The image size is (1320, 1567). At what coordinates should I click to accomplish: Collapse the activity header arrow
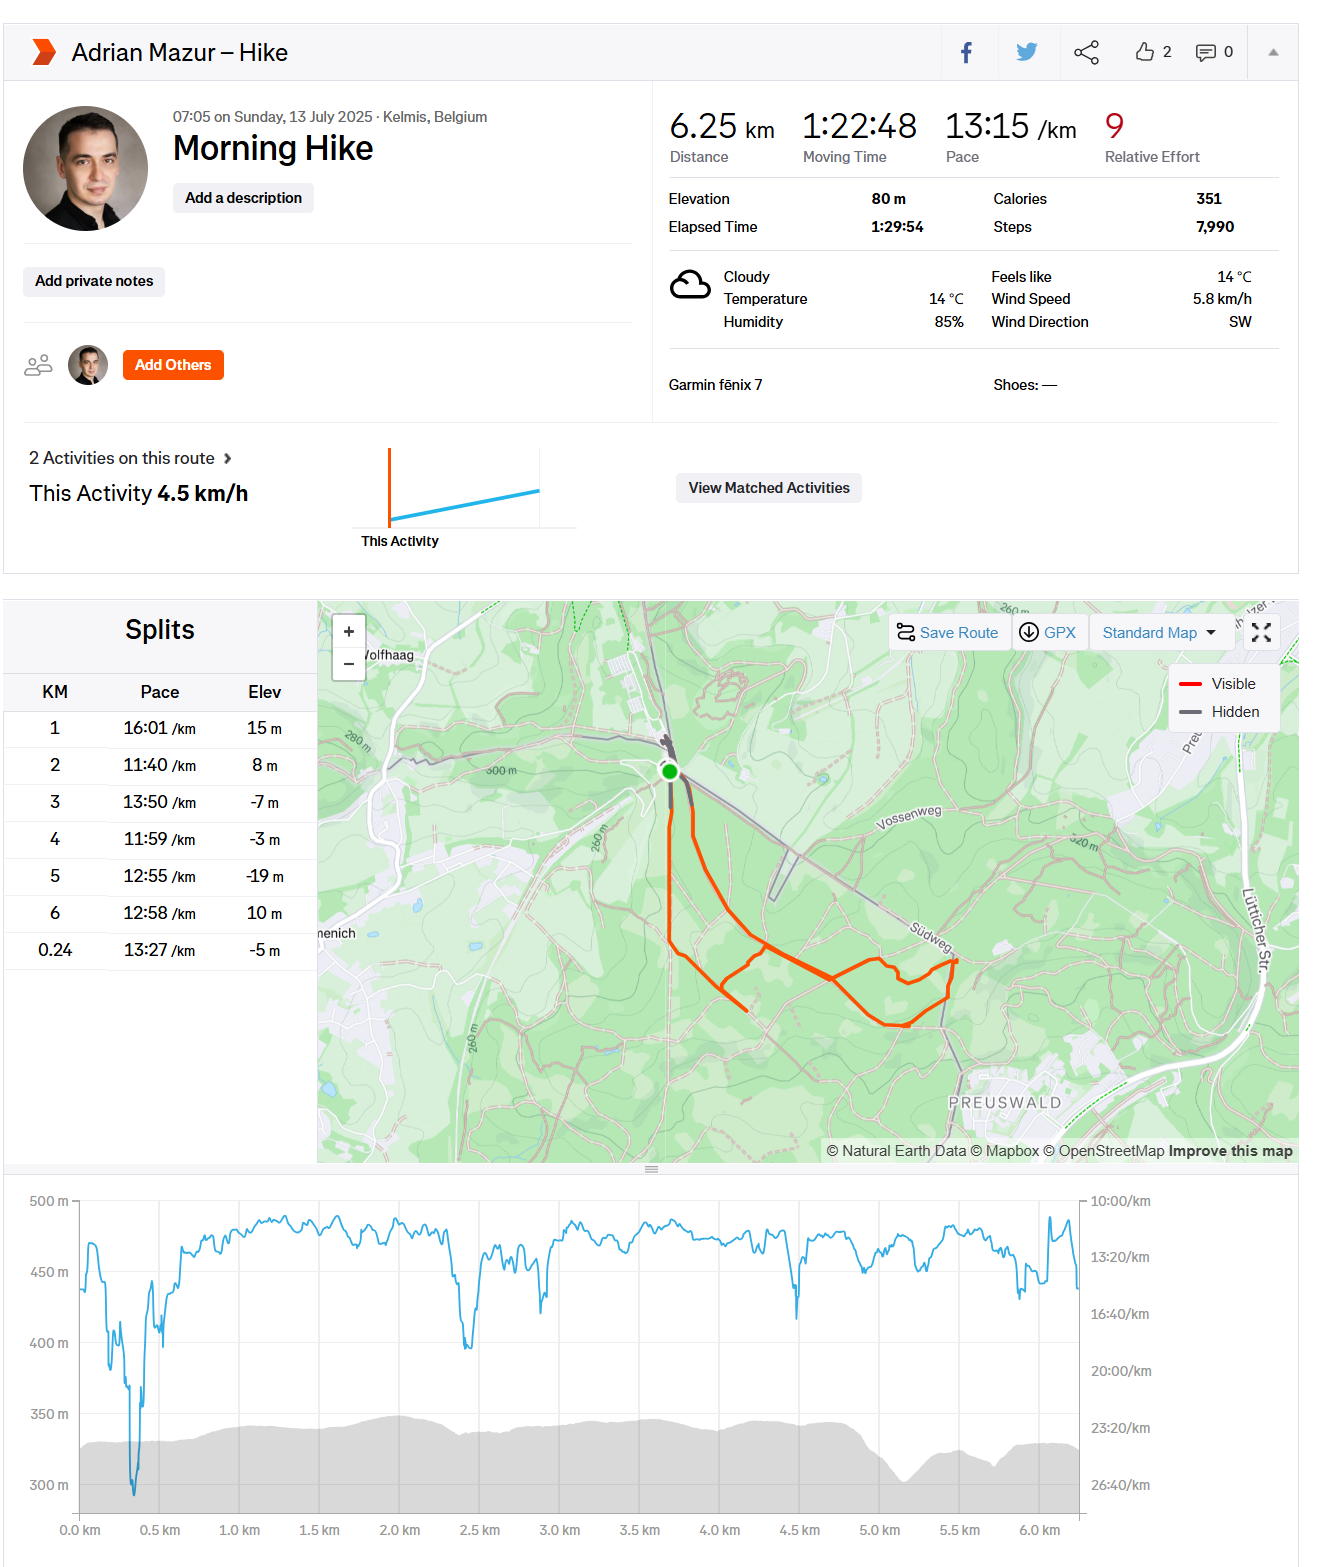[x=1273, y=53]
